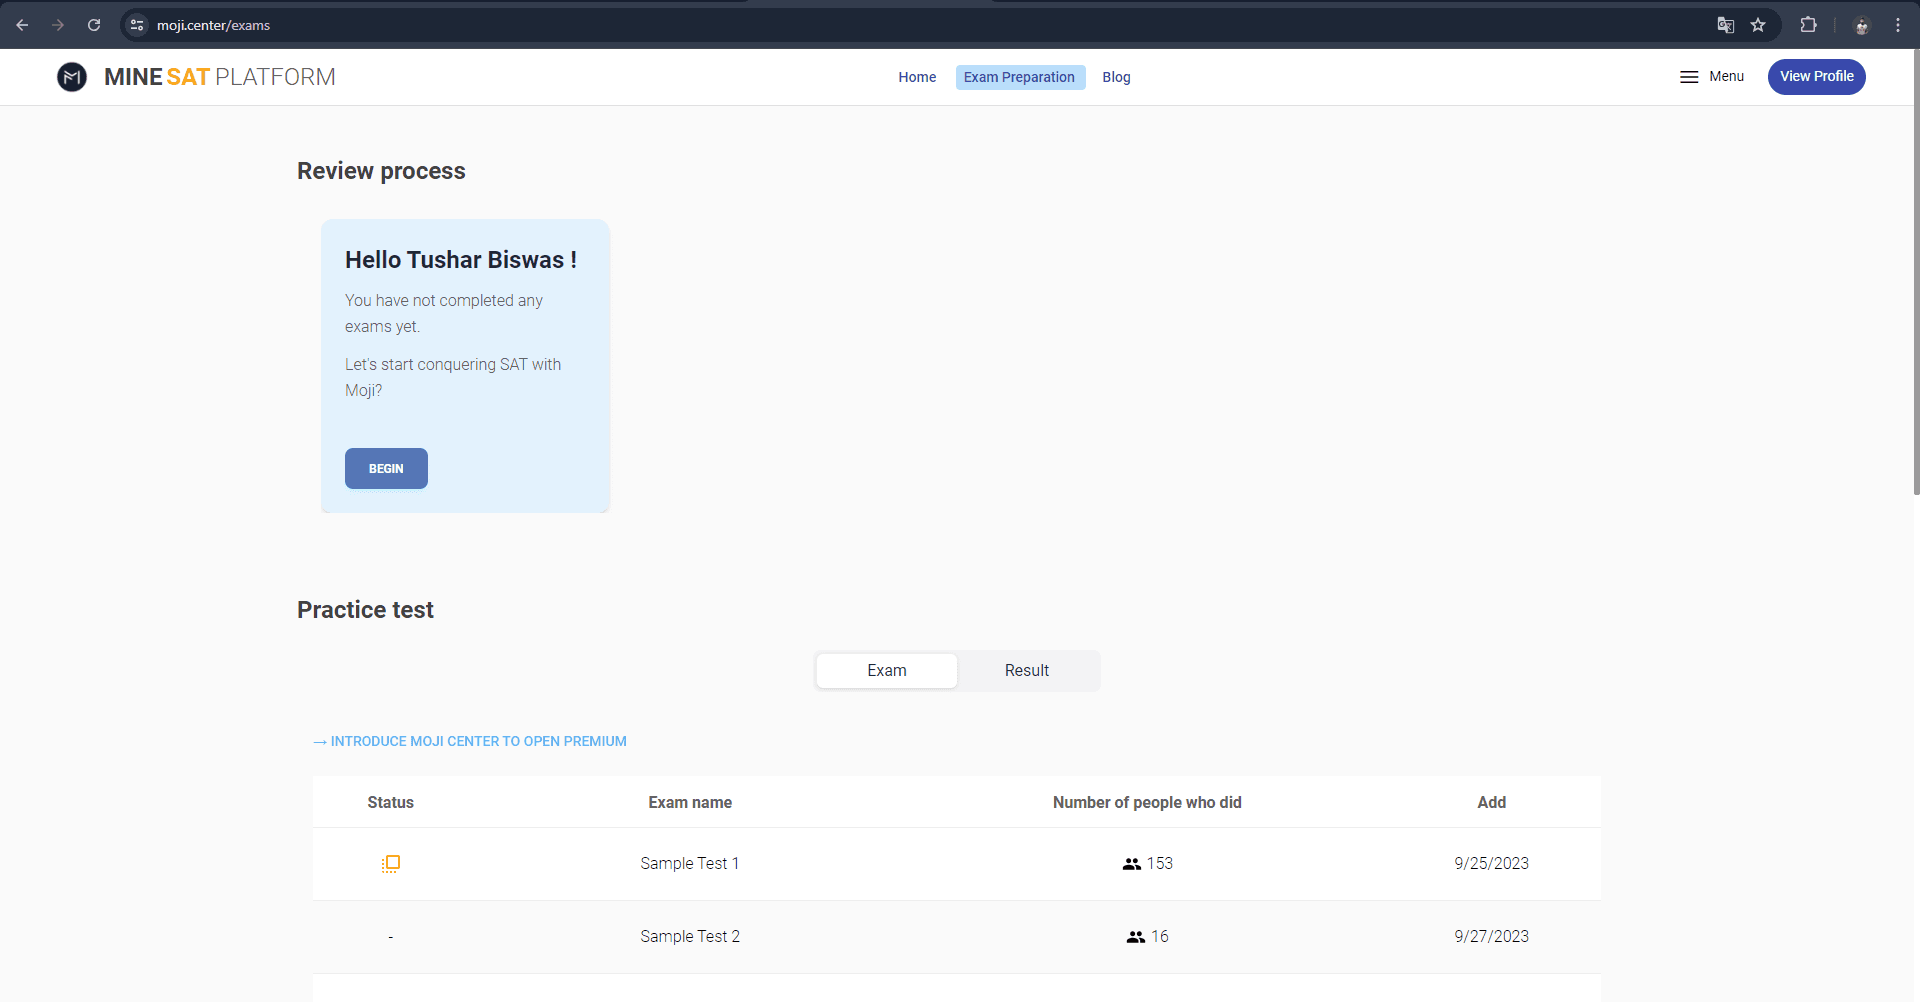Open the browser three-dot menu

[x=1898, y=25]
